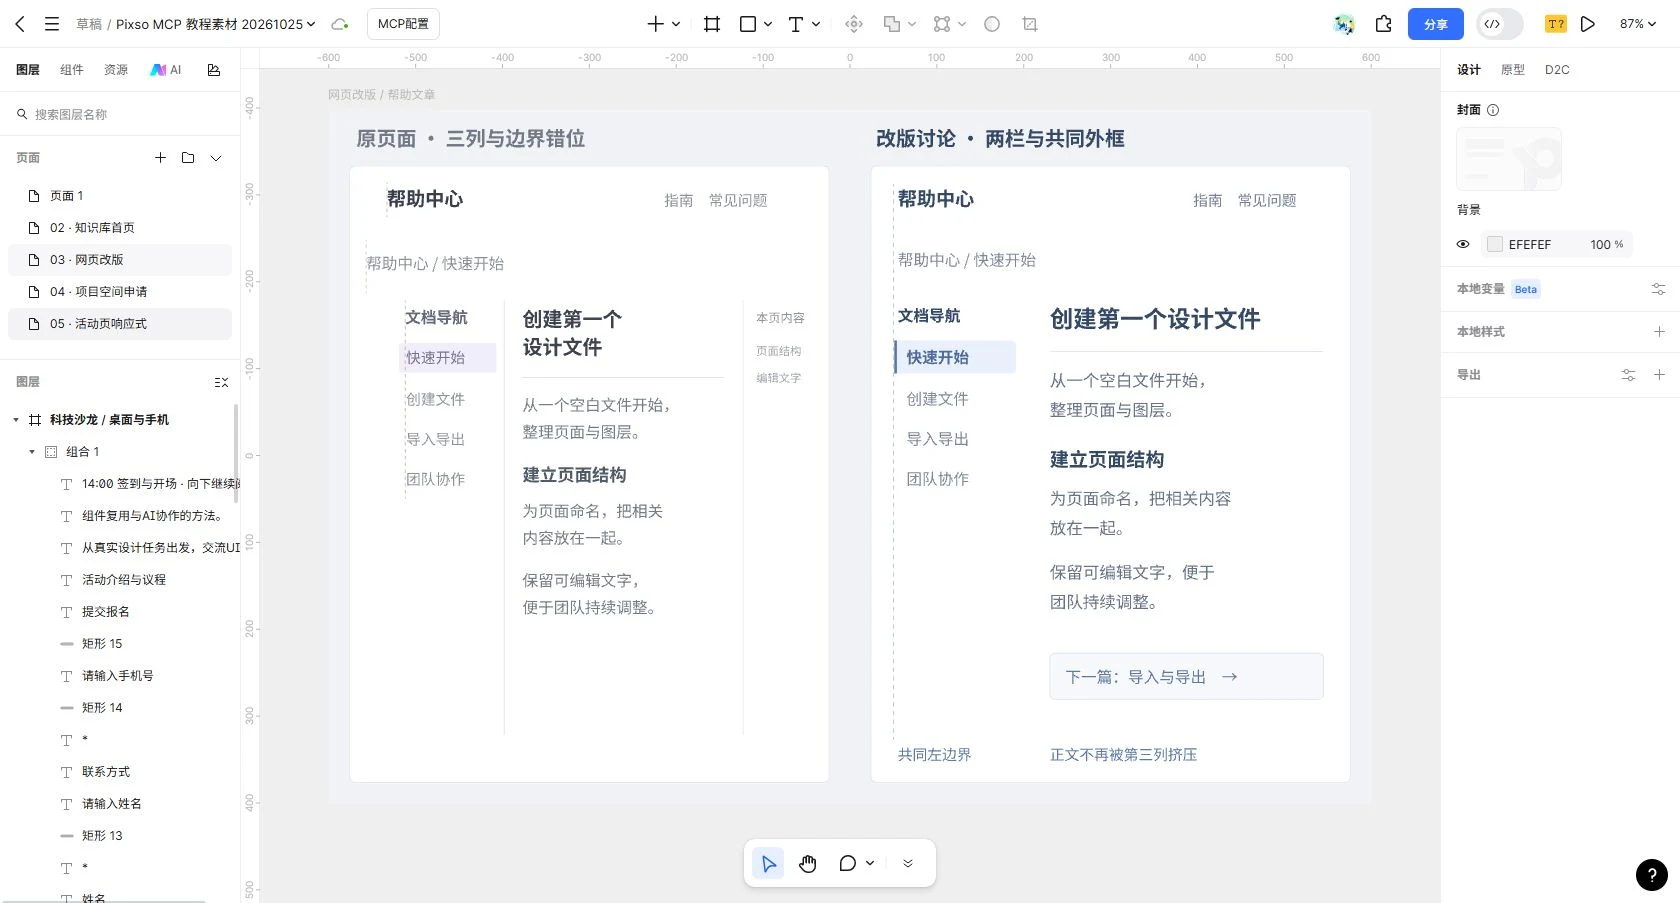Image resolution: width=1680 pixels, height=903 pixels.
Task: Select the Comment bubble tool
Action: click(848, 863)
